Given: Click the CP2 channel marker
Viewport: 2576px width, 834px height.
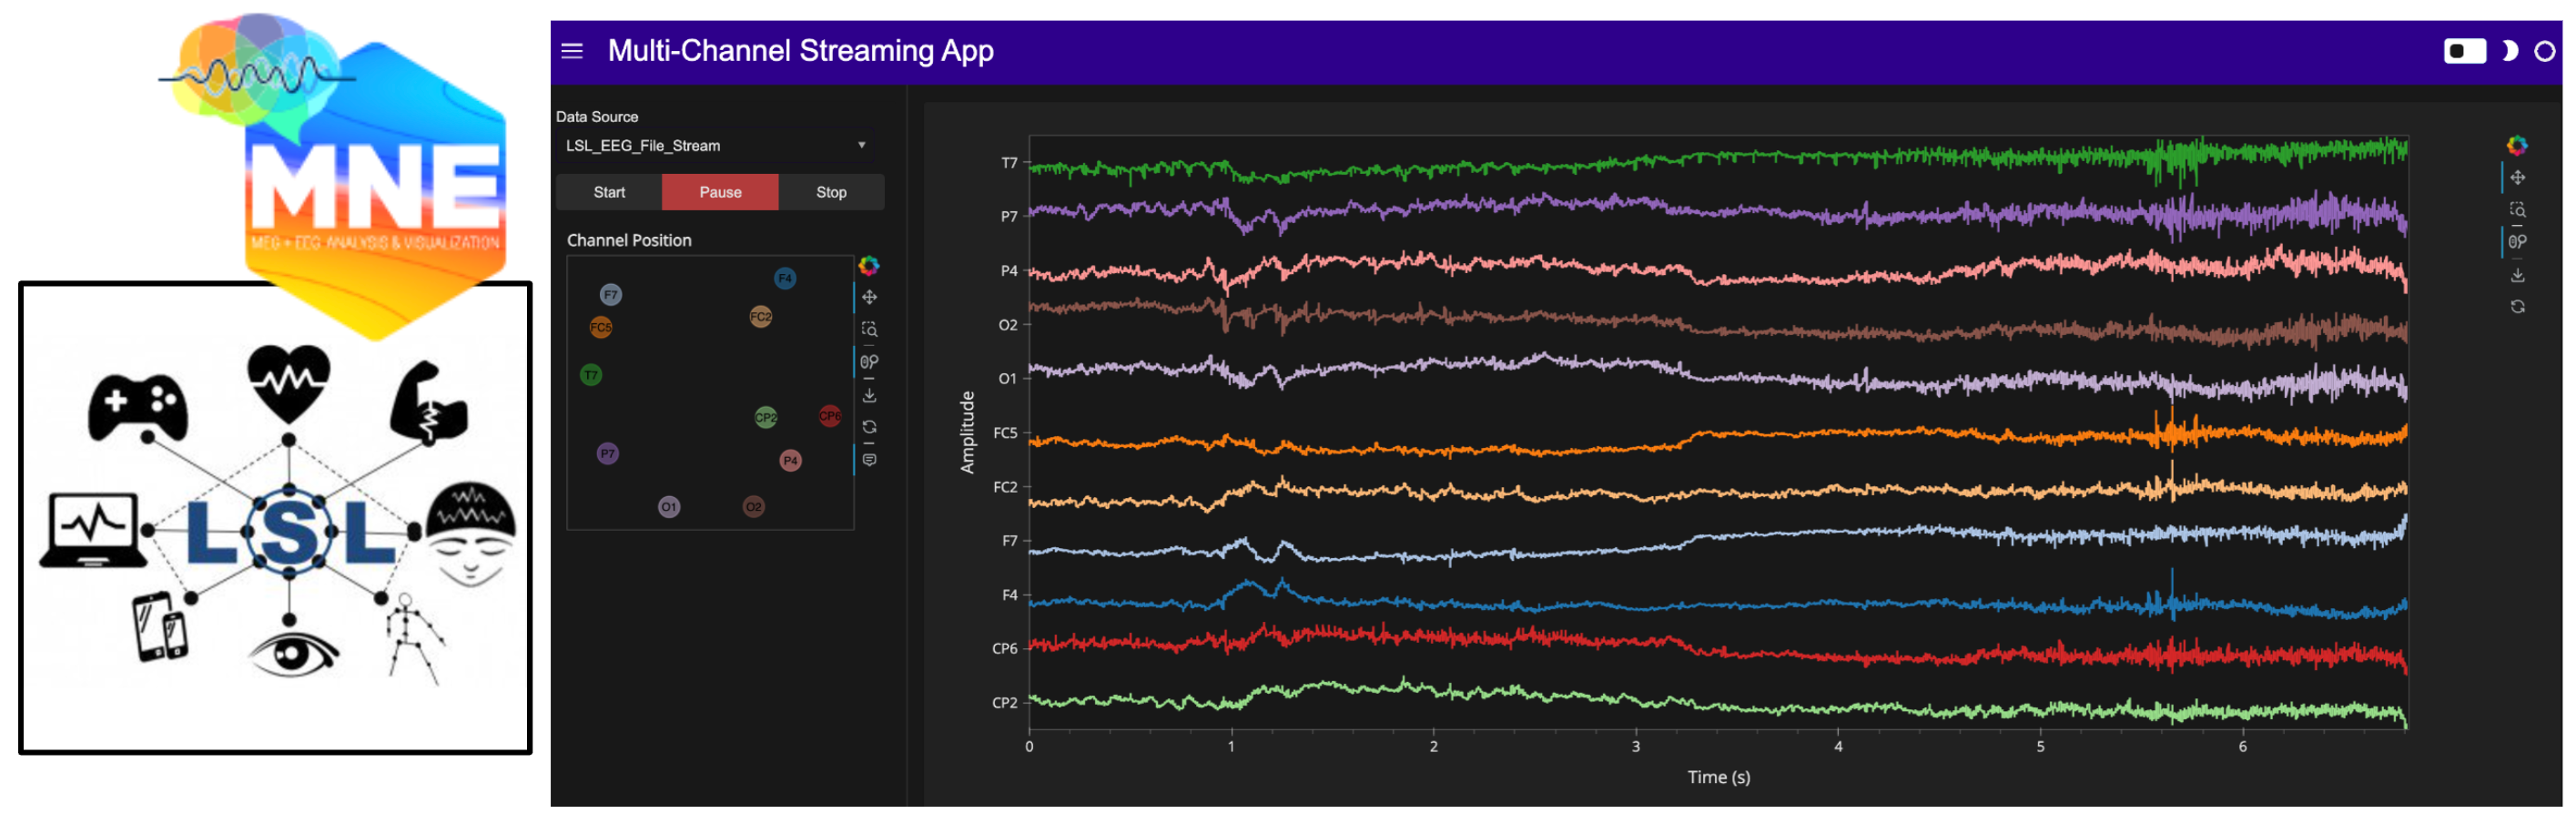Looking at the screenshot, I should point(765,417).
